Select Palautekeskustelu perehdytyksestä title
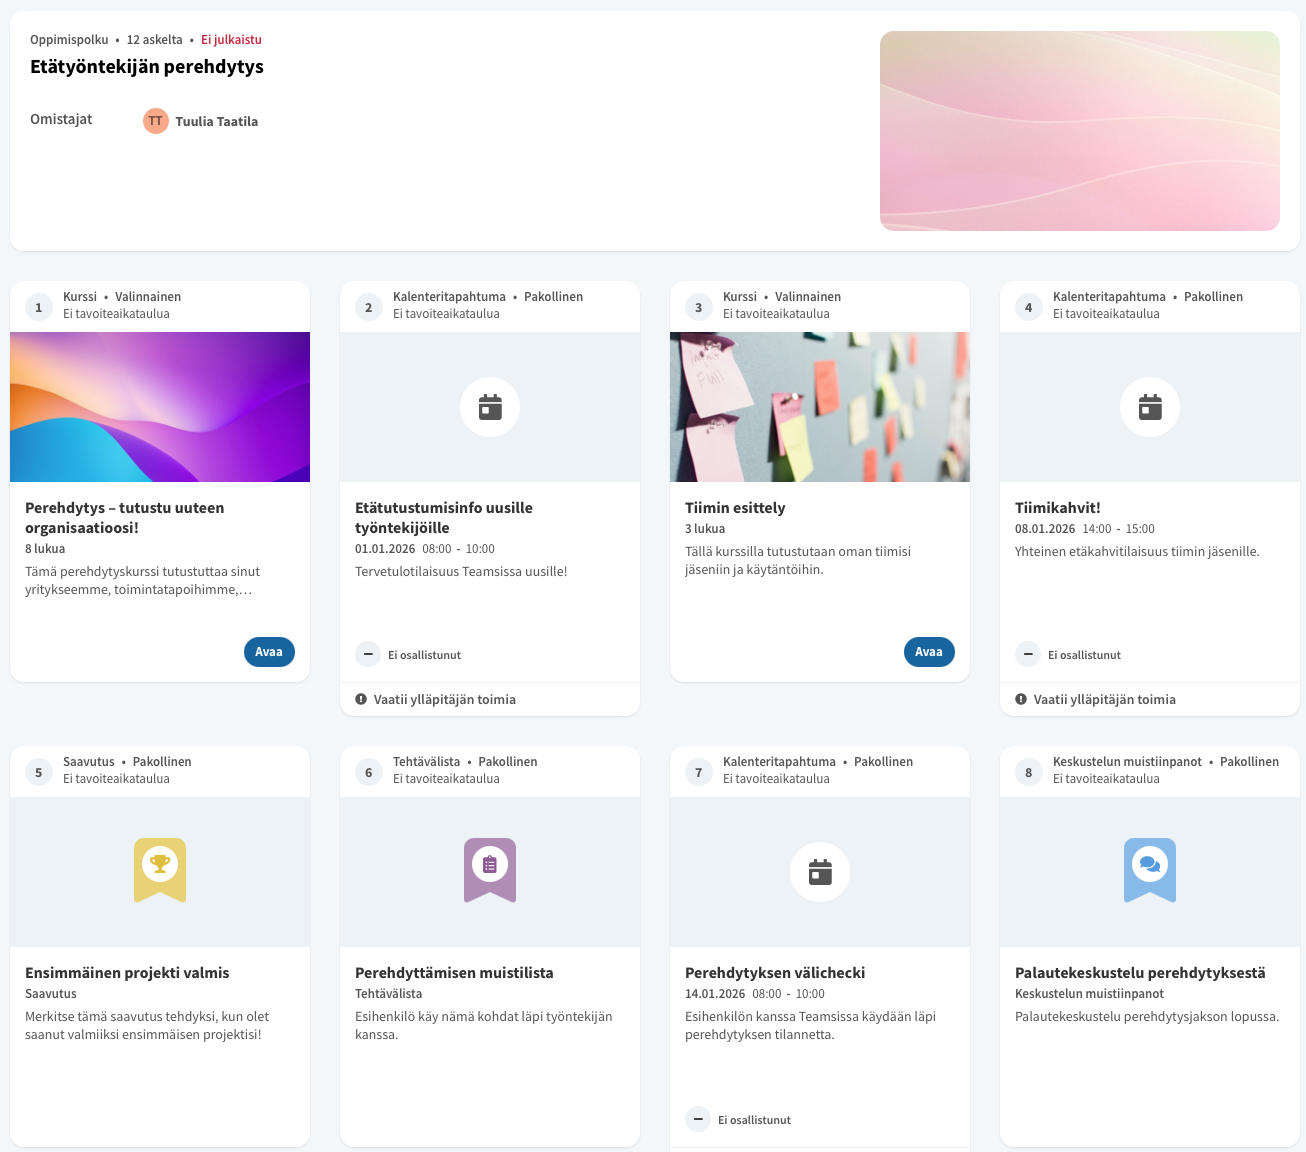The image size is (1306, 1152). coord(1140,973)
